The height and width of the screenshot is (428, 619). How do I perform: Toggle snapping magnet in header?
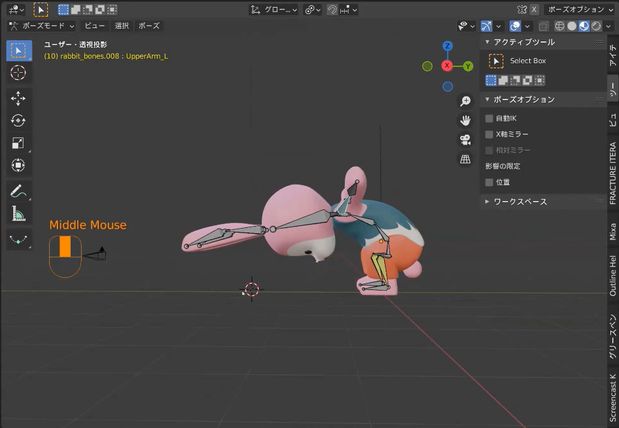click(332, 9)
